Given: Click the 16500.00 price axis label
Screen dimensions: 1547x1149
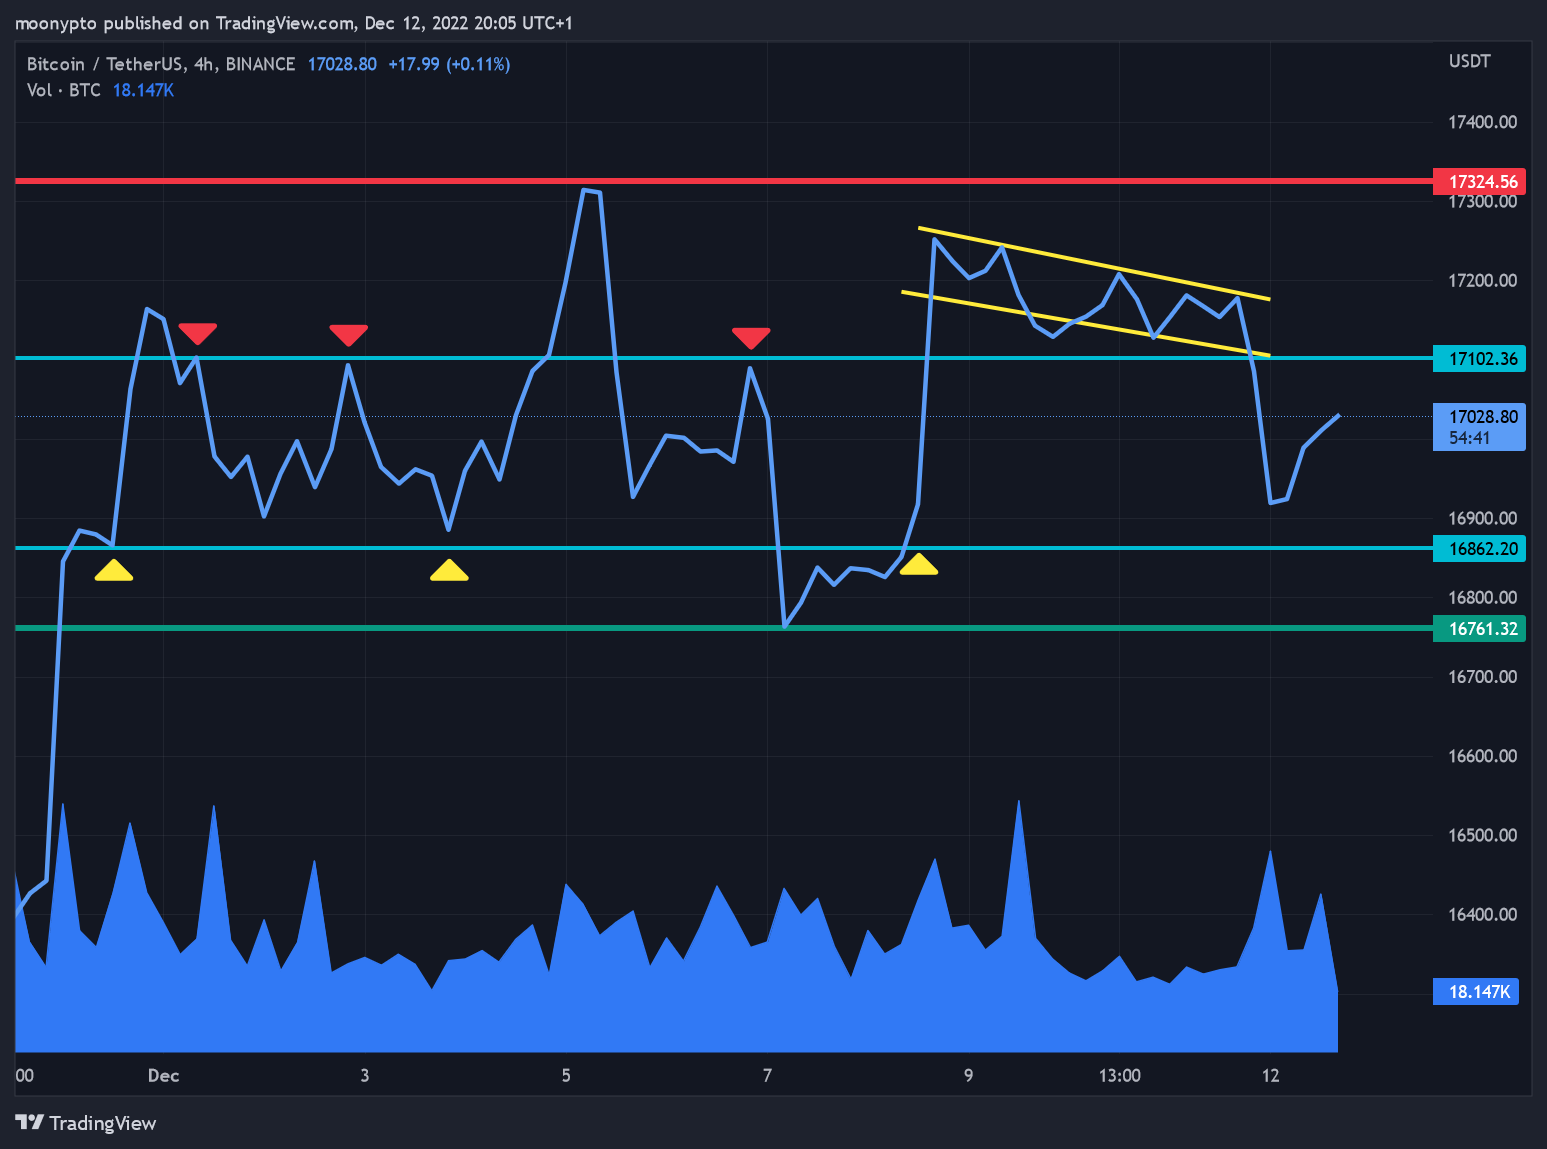Looking at the screenshot, I should click(x=1482, y=835).
